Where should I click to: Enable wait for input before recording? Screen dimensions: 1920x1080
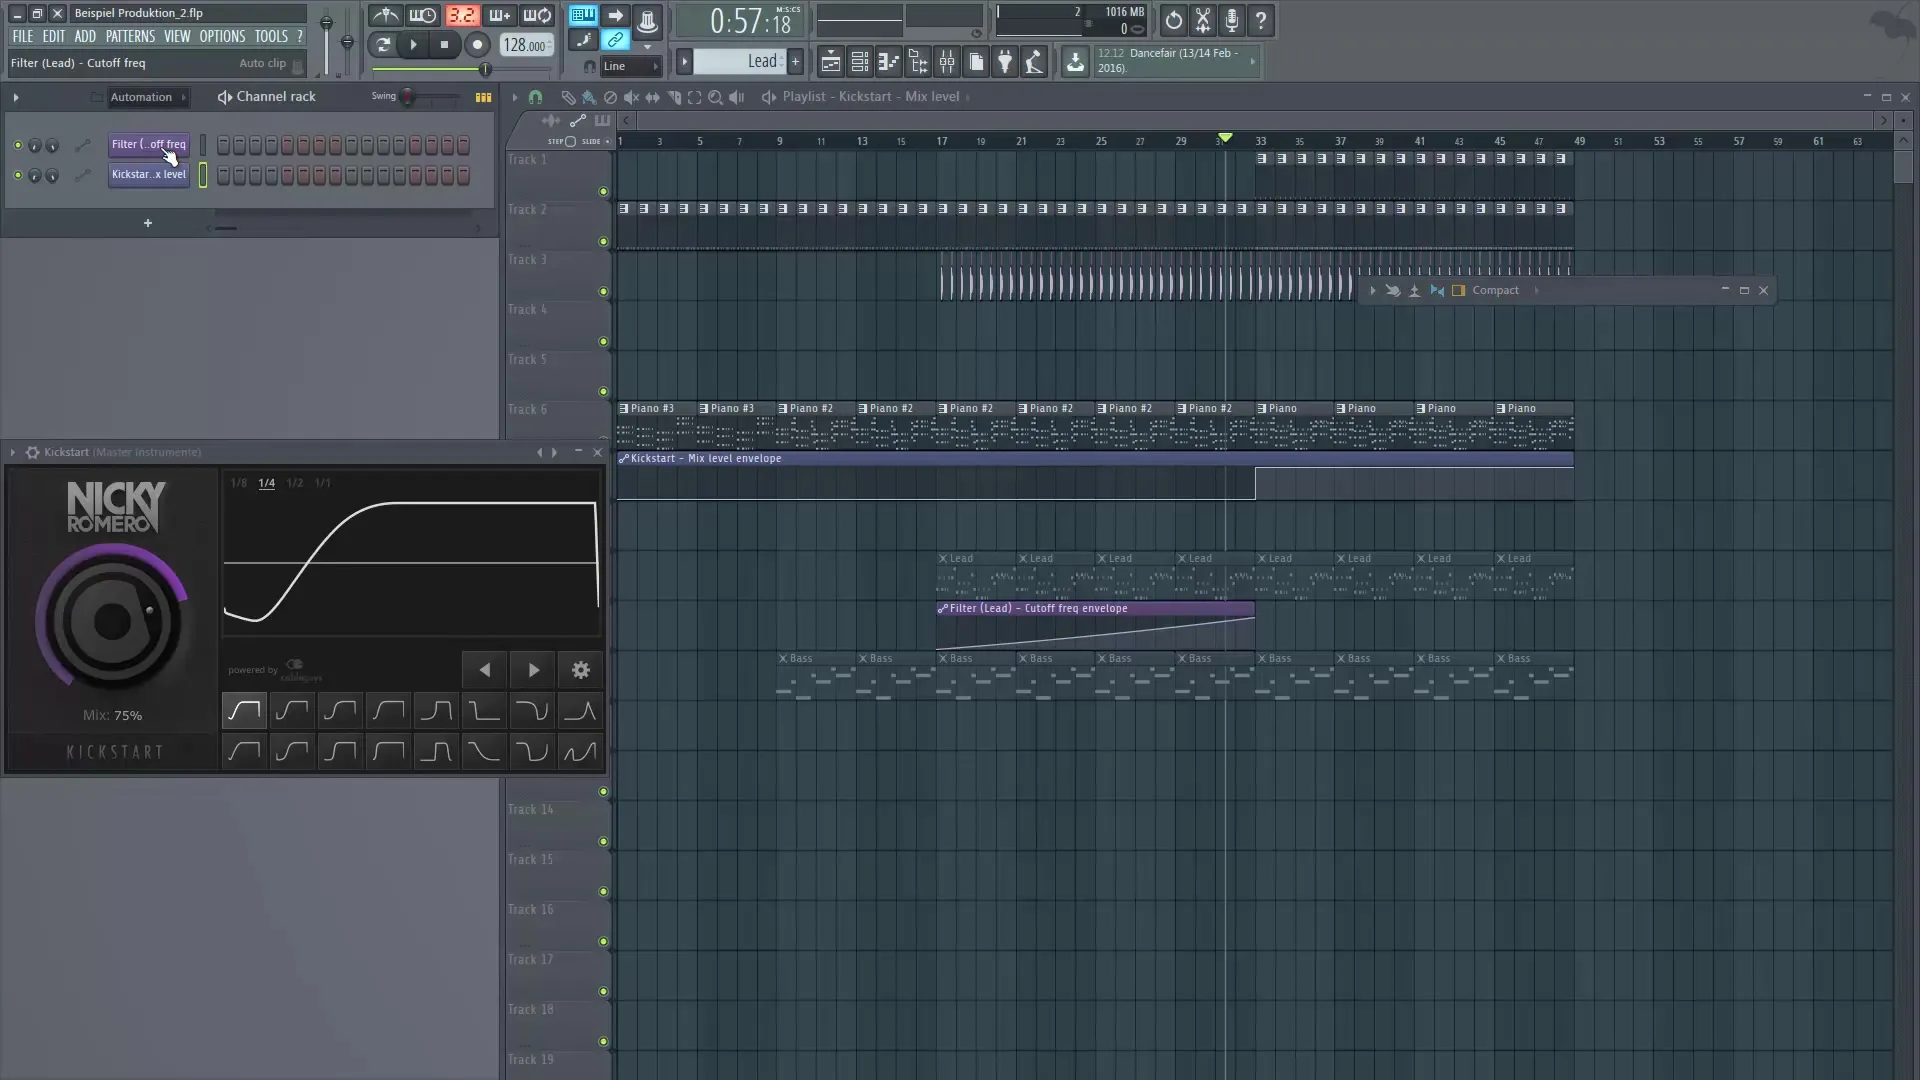pos(423,16)
